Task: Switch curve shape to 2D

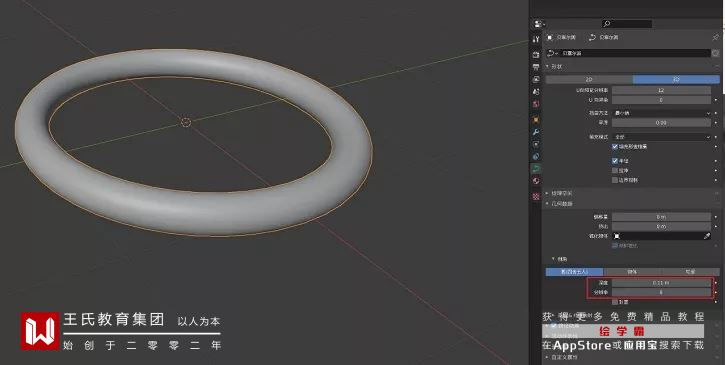Action: click(589, 80)
